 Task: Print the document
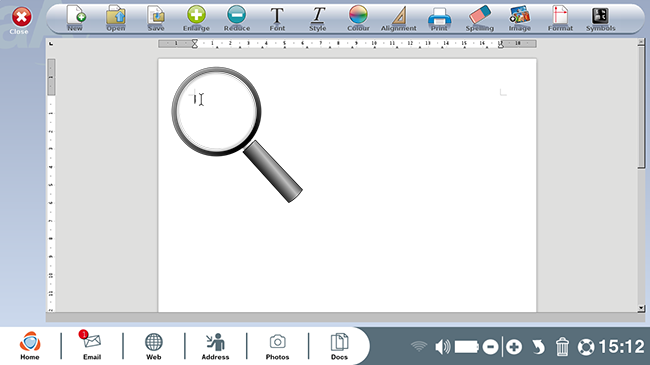pos(439,18)
